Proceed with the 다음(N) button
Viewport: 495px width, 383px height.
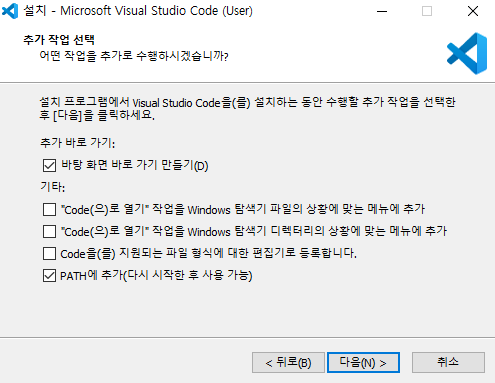coord(363,362)
